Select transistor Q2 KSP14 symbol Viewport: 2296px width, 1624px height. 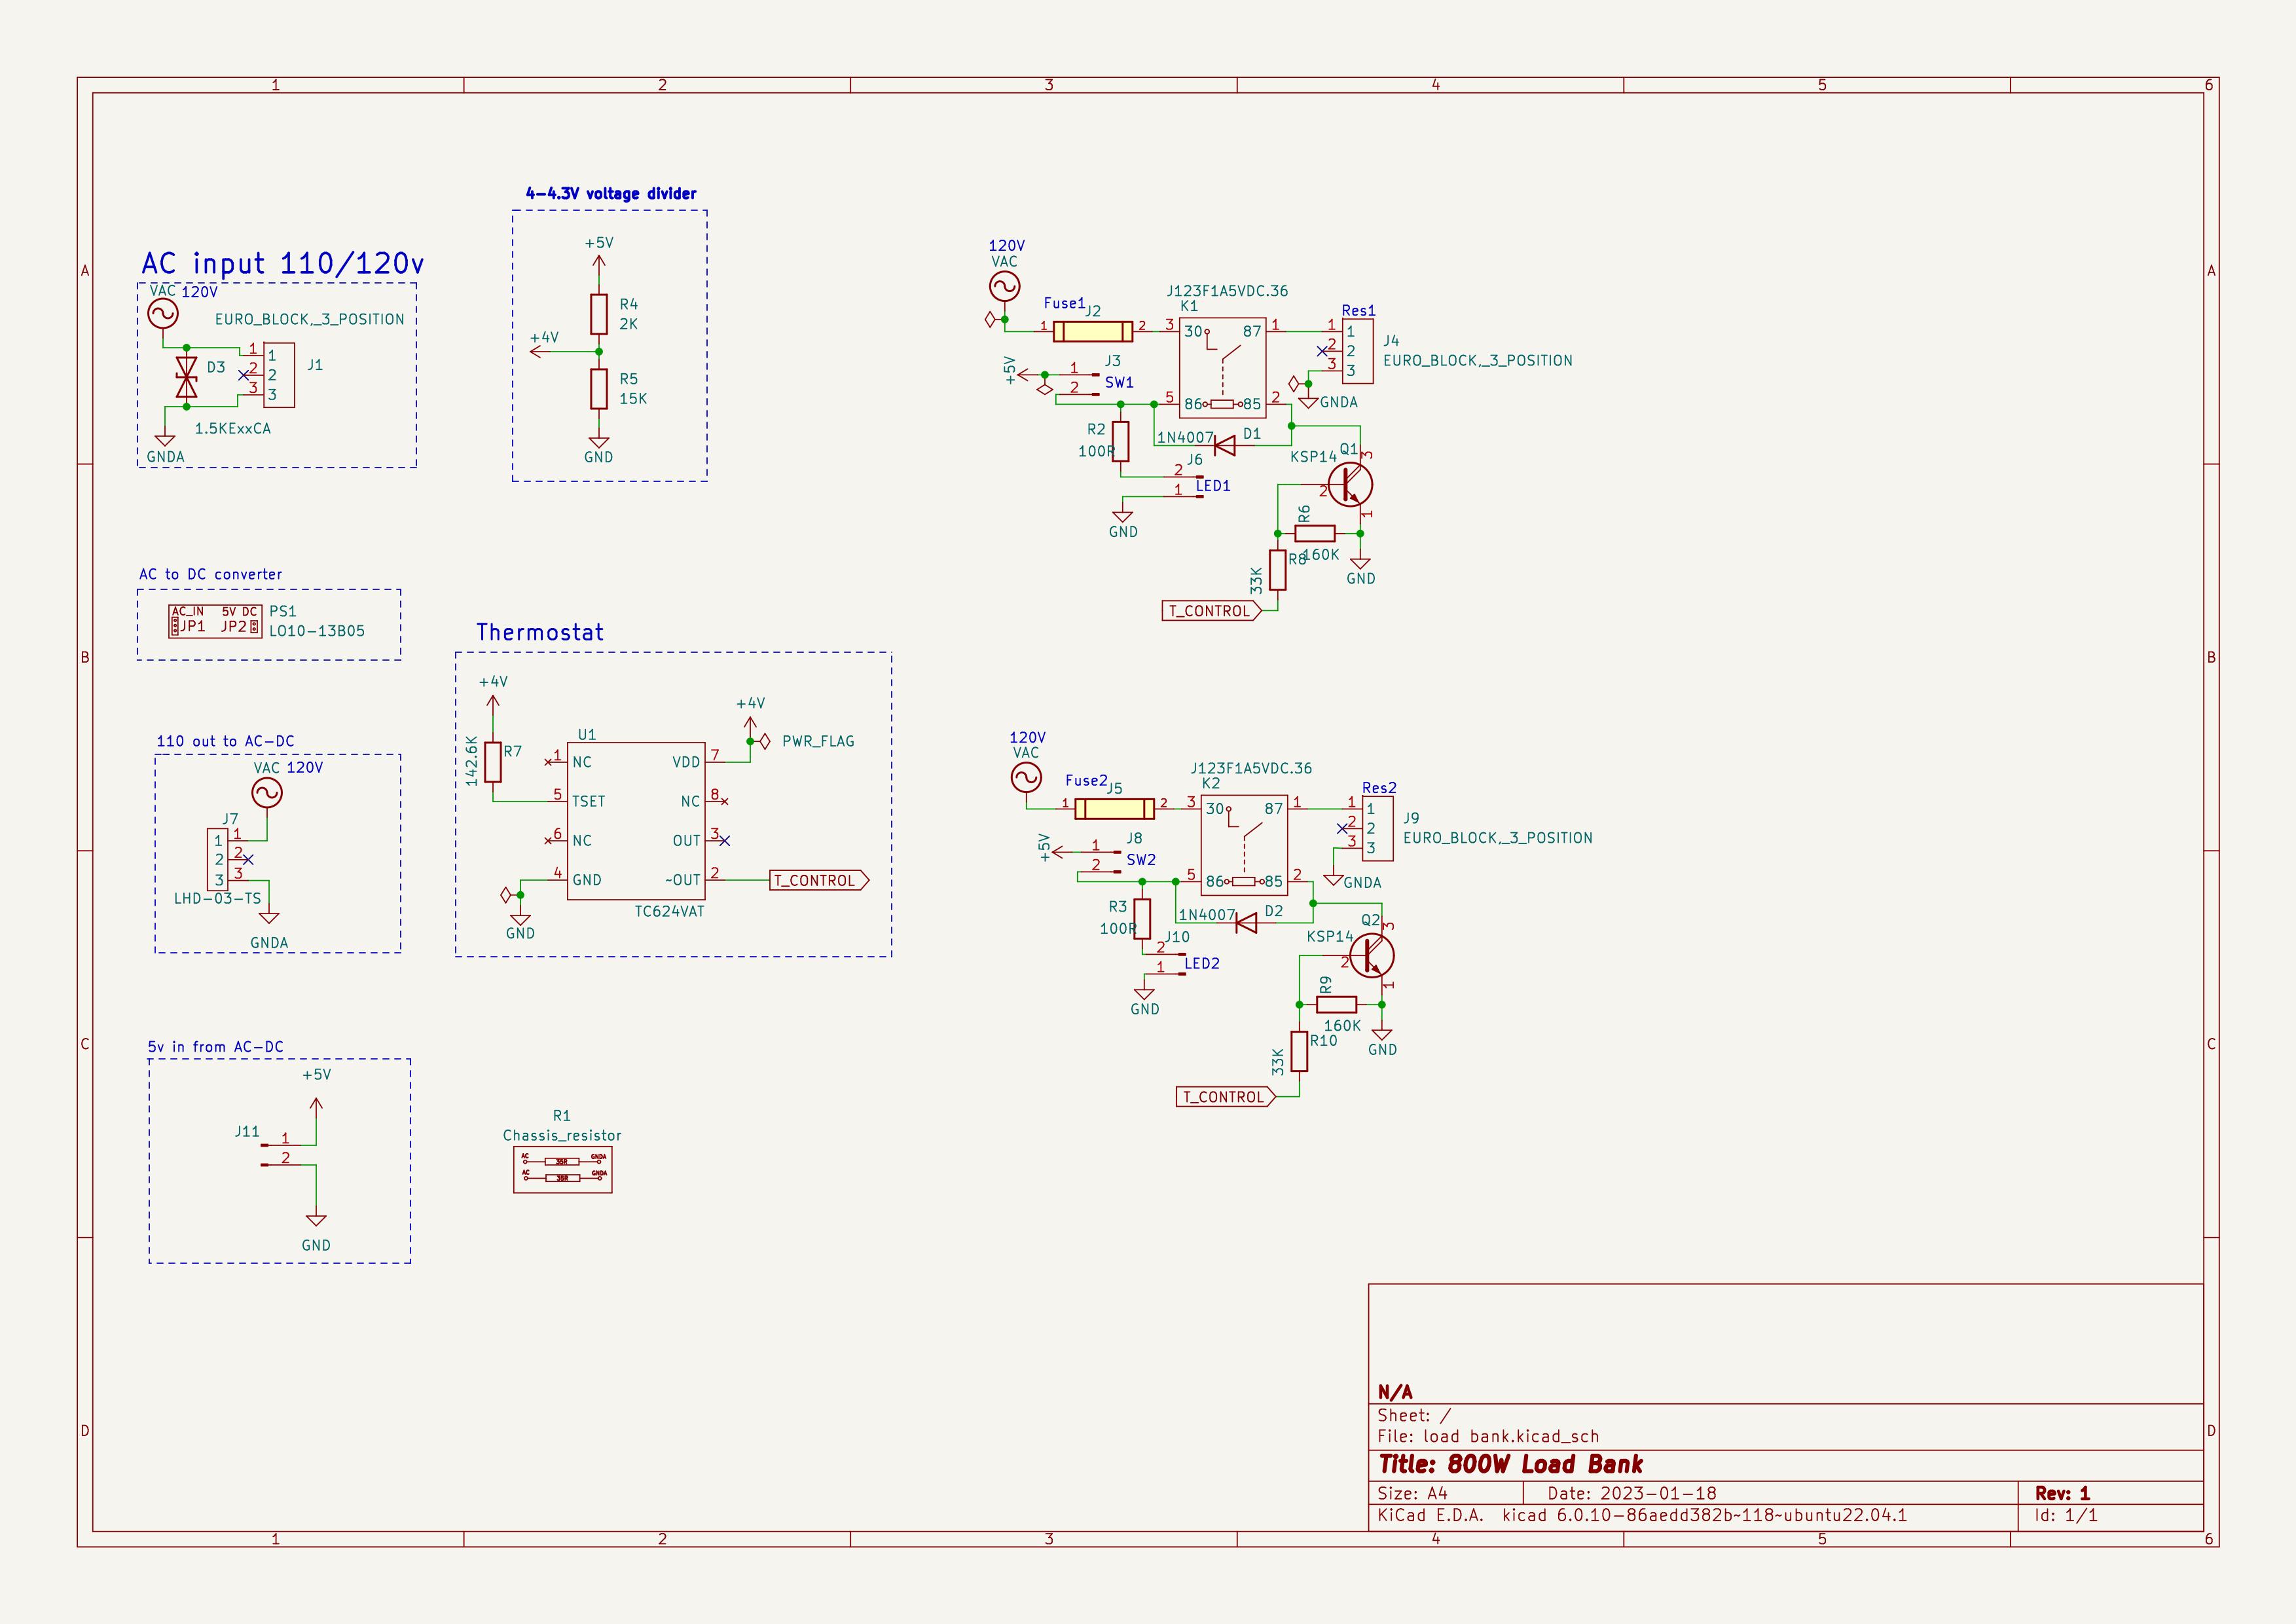pyautogui.click(x=1372, y=956)
